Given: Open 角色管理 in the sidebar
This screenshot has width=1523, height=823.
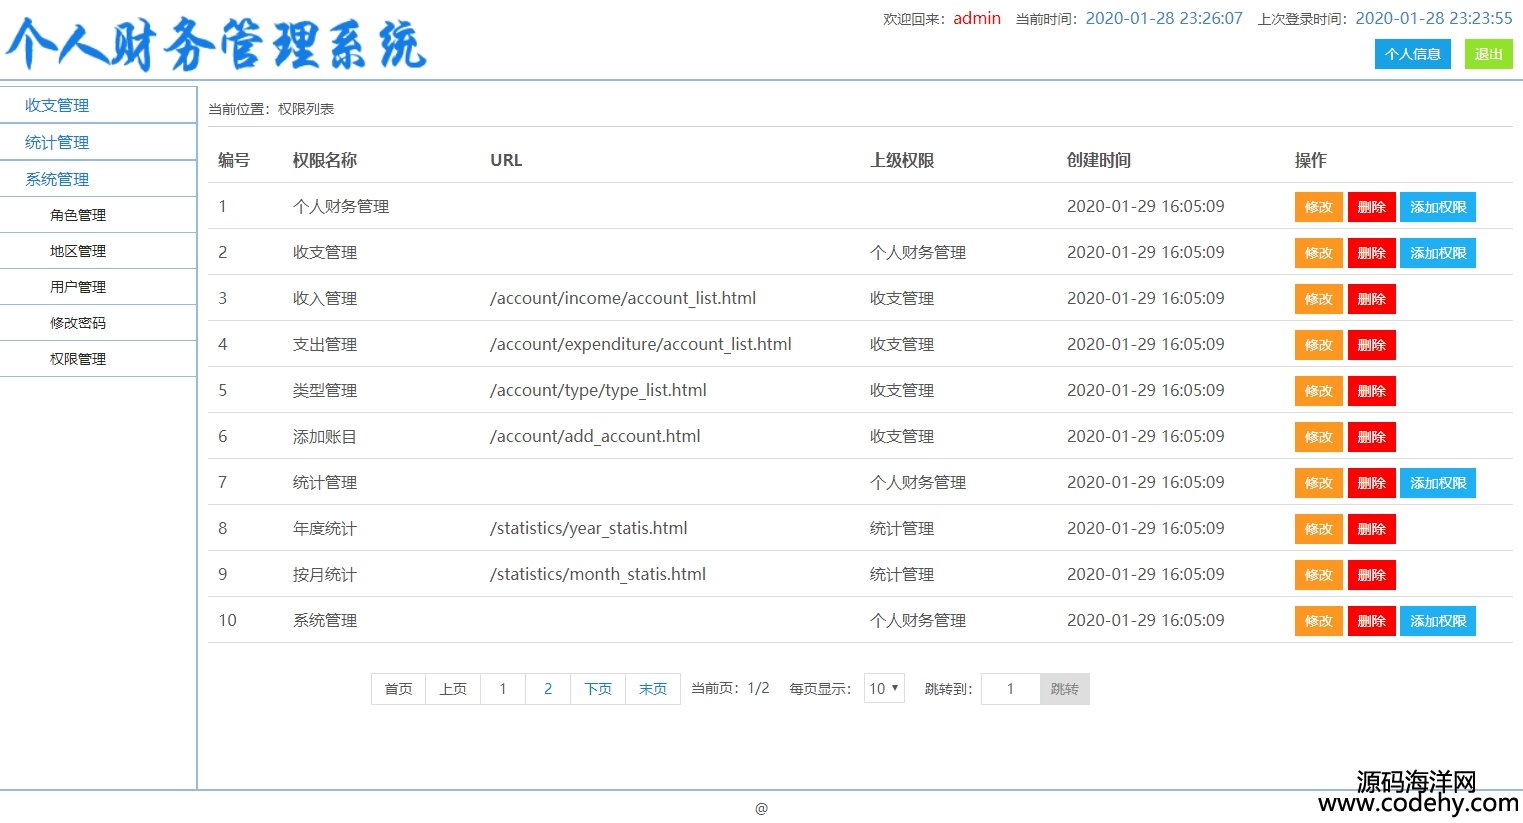Looking at the screenshot, I should click(x=78, y=215).
